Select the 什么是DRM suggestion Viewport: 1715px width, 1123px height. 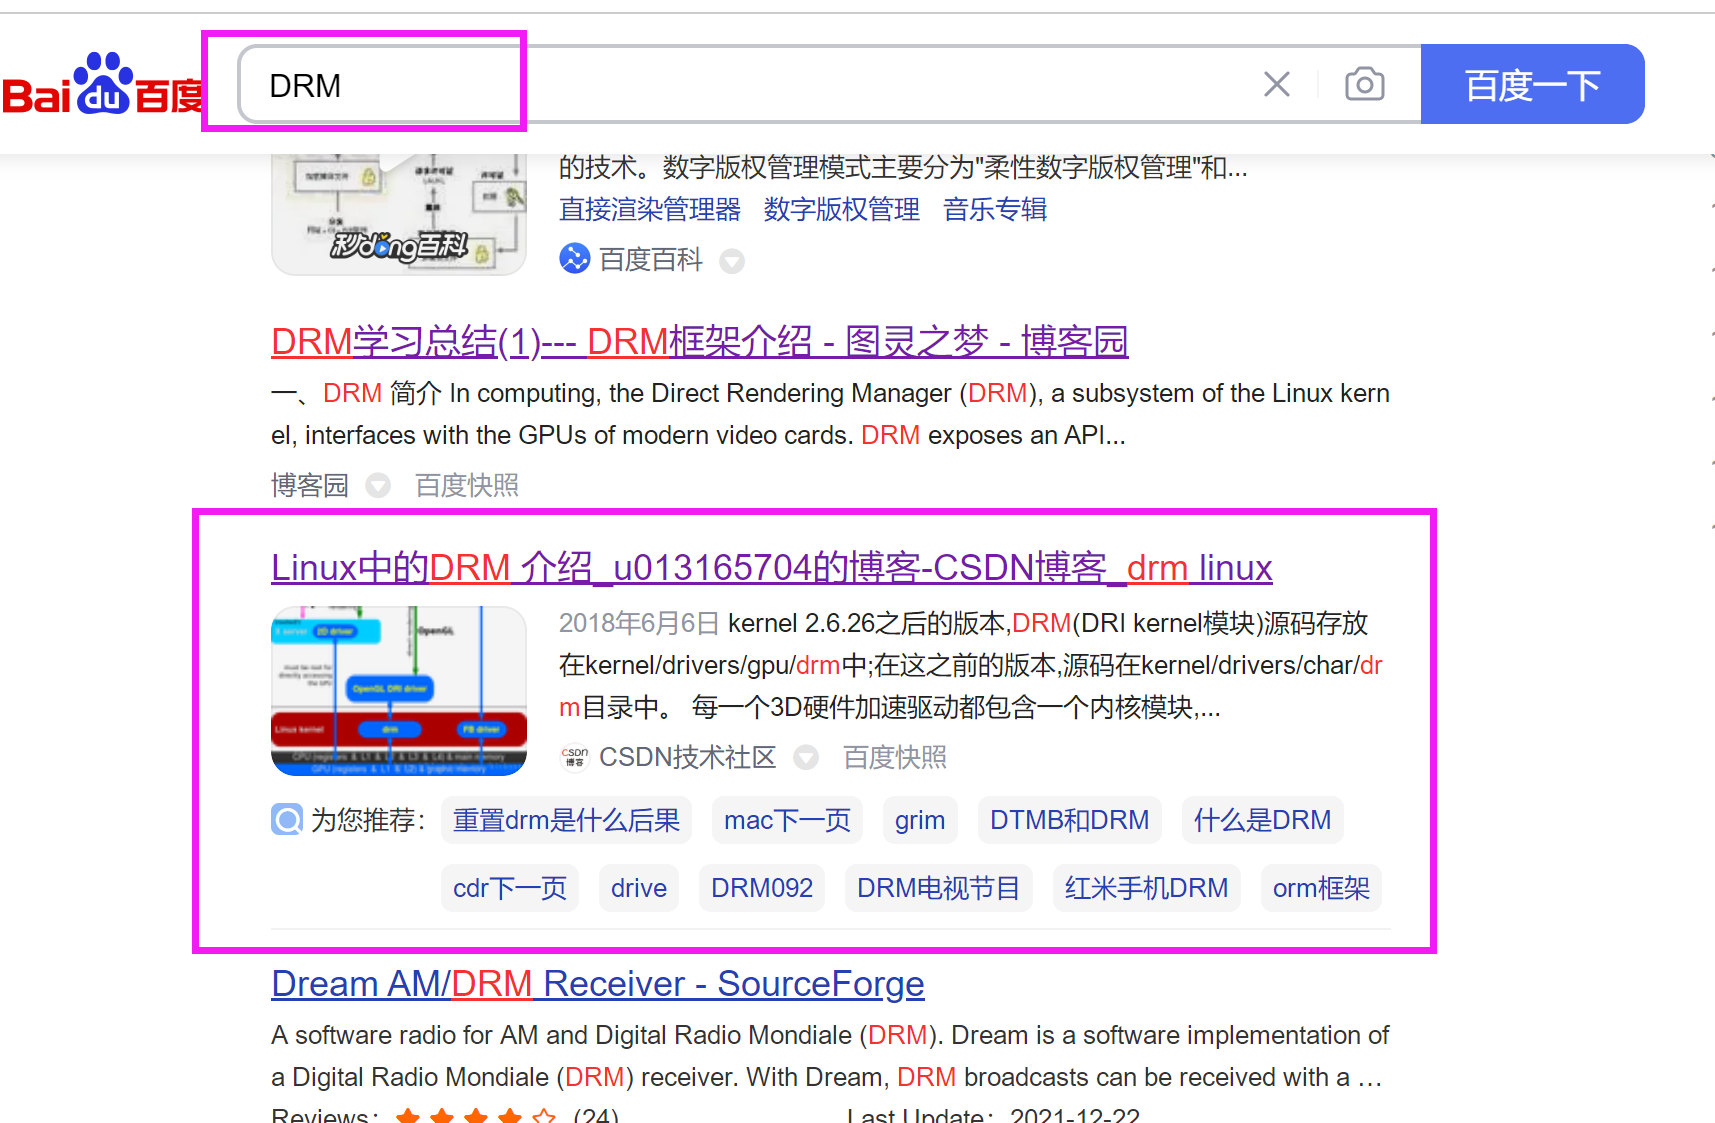(x=1262, y=820)
